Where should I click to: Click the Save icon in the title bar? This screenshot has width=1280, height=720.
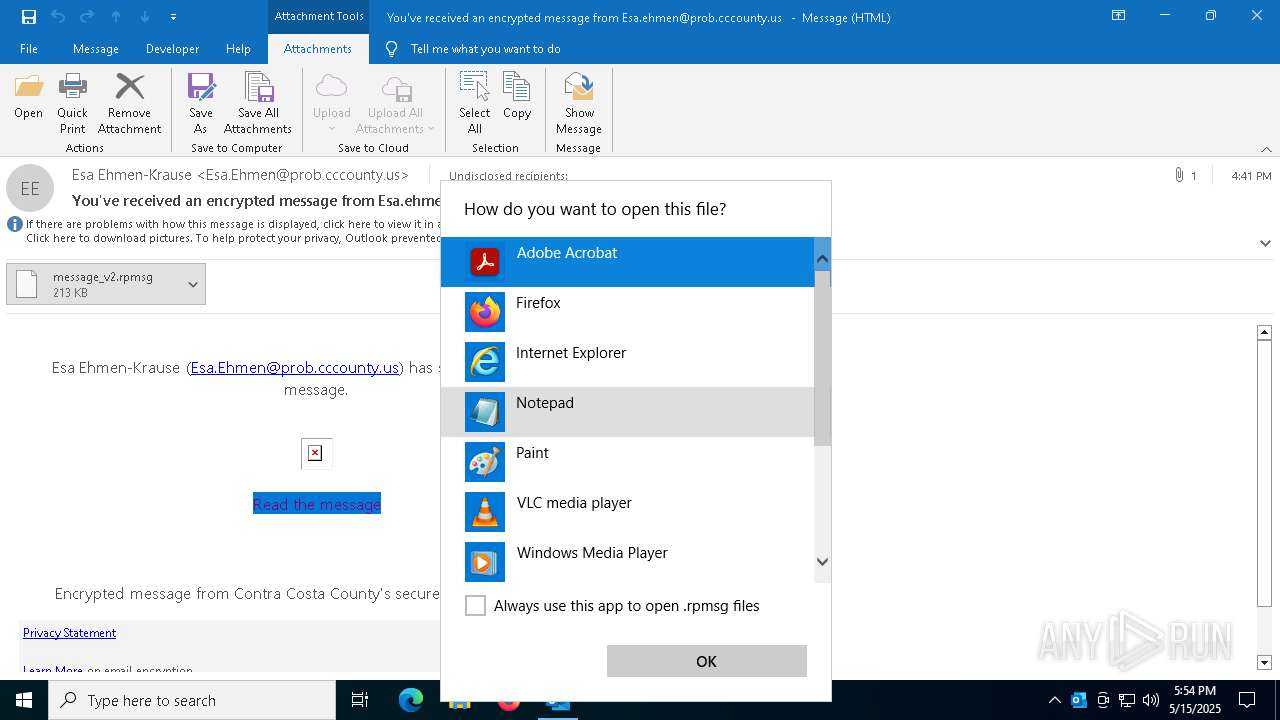[x=29, y=16]
